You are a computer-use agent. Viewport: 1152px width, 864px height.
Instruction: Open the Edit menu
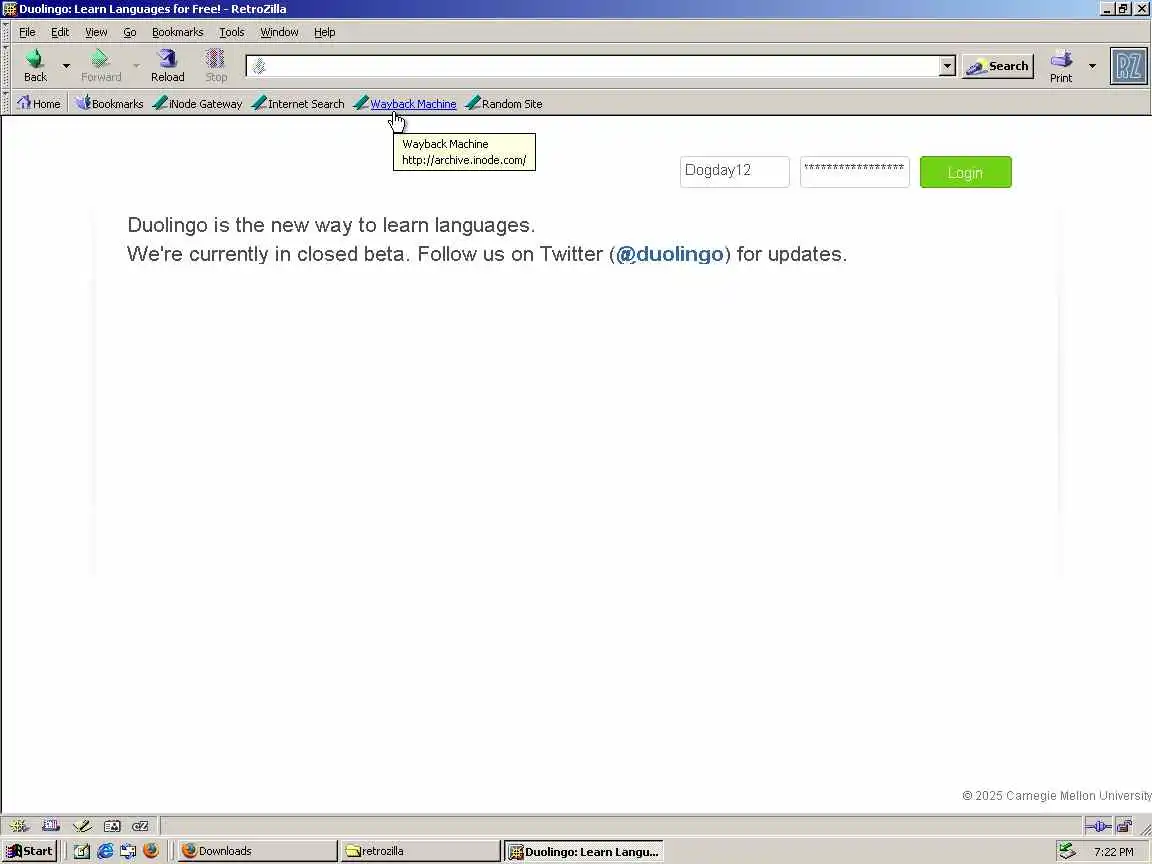(60, 32)
